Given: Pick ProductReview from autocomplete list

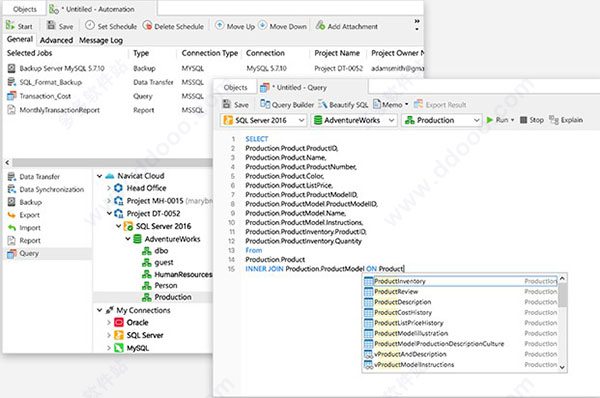Looking at the screenshot, I should pos(460,292).
